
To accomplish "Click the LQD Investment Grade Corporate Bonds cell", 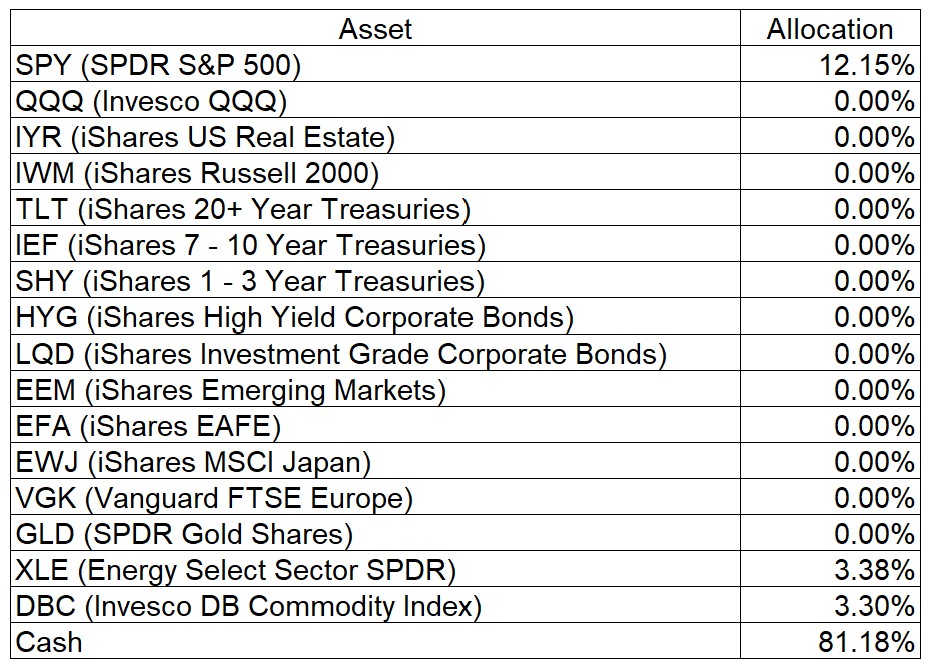I will tap(341, 354).
